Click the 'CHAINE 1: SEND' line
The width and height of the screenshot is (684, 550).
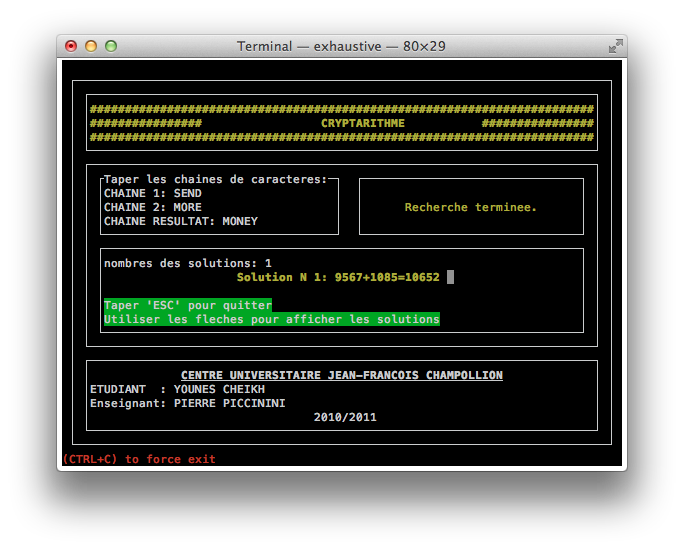point(153,193)
